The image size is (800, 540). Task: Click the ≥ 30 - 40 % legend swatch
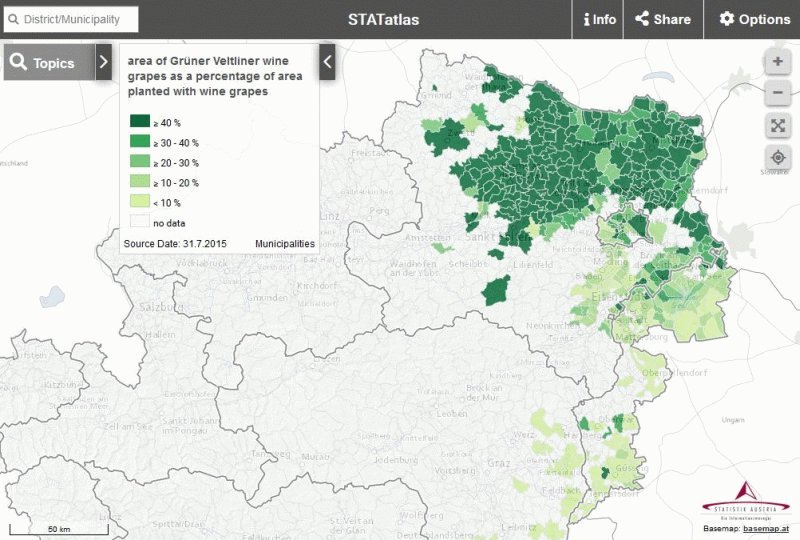point(138,142)
